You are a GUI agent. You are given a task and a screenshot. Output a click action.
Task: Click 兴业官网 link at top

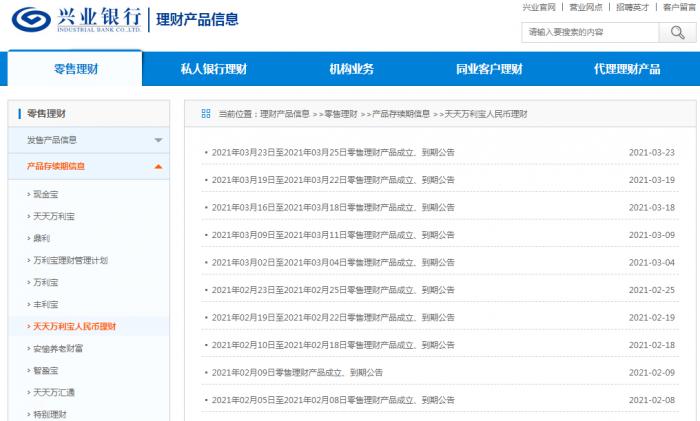[540, 7]
